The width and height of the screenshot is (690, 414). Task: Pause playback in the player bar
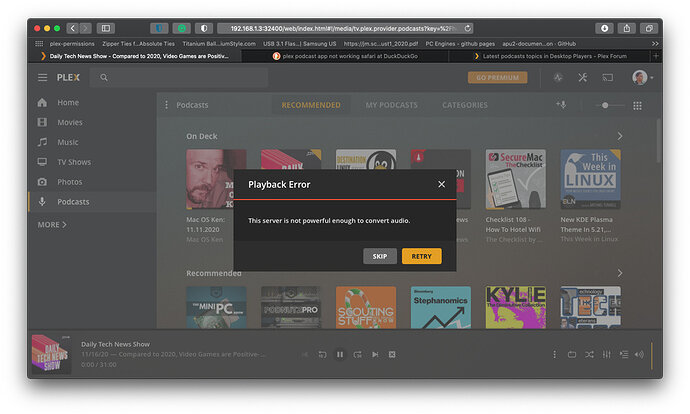tap(340, 354)
